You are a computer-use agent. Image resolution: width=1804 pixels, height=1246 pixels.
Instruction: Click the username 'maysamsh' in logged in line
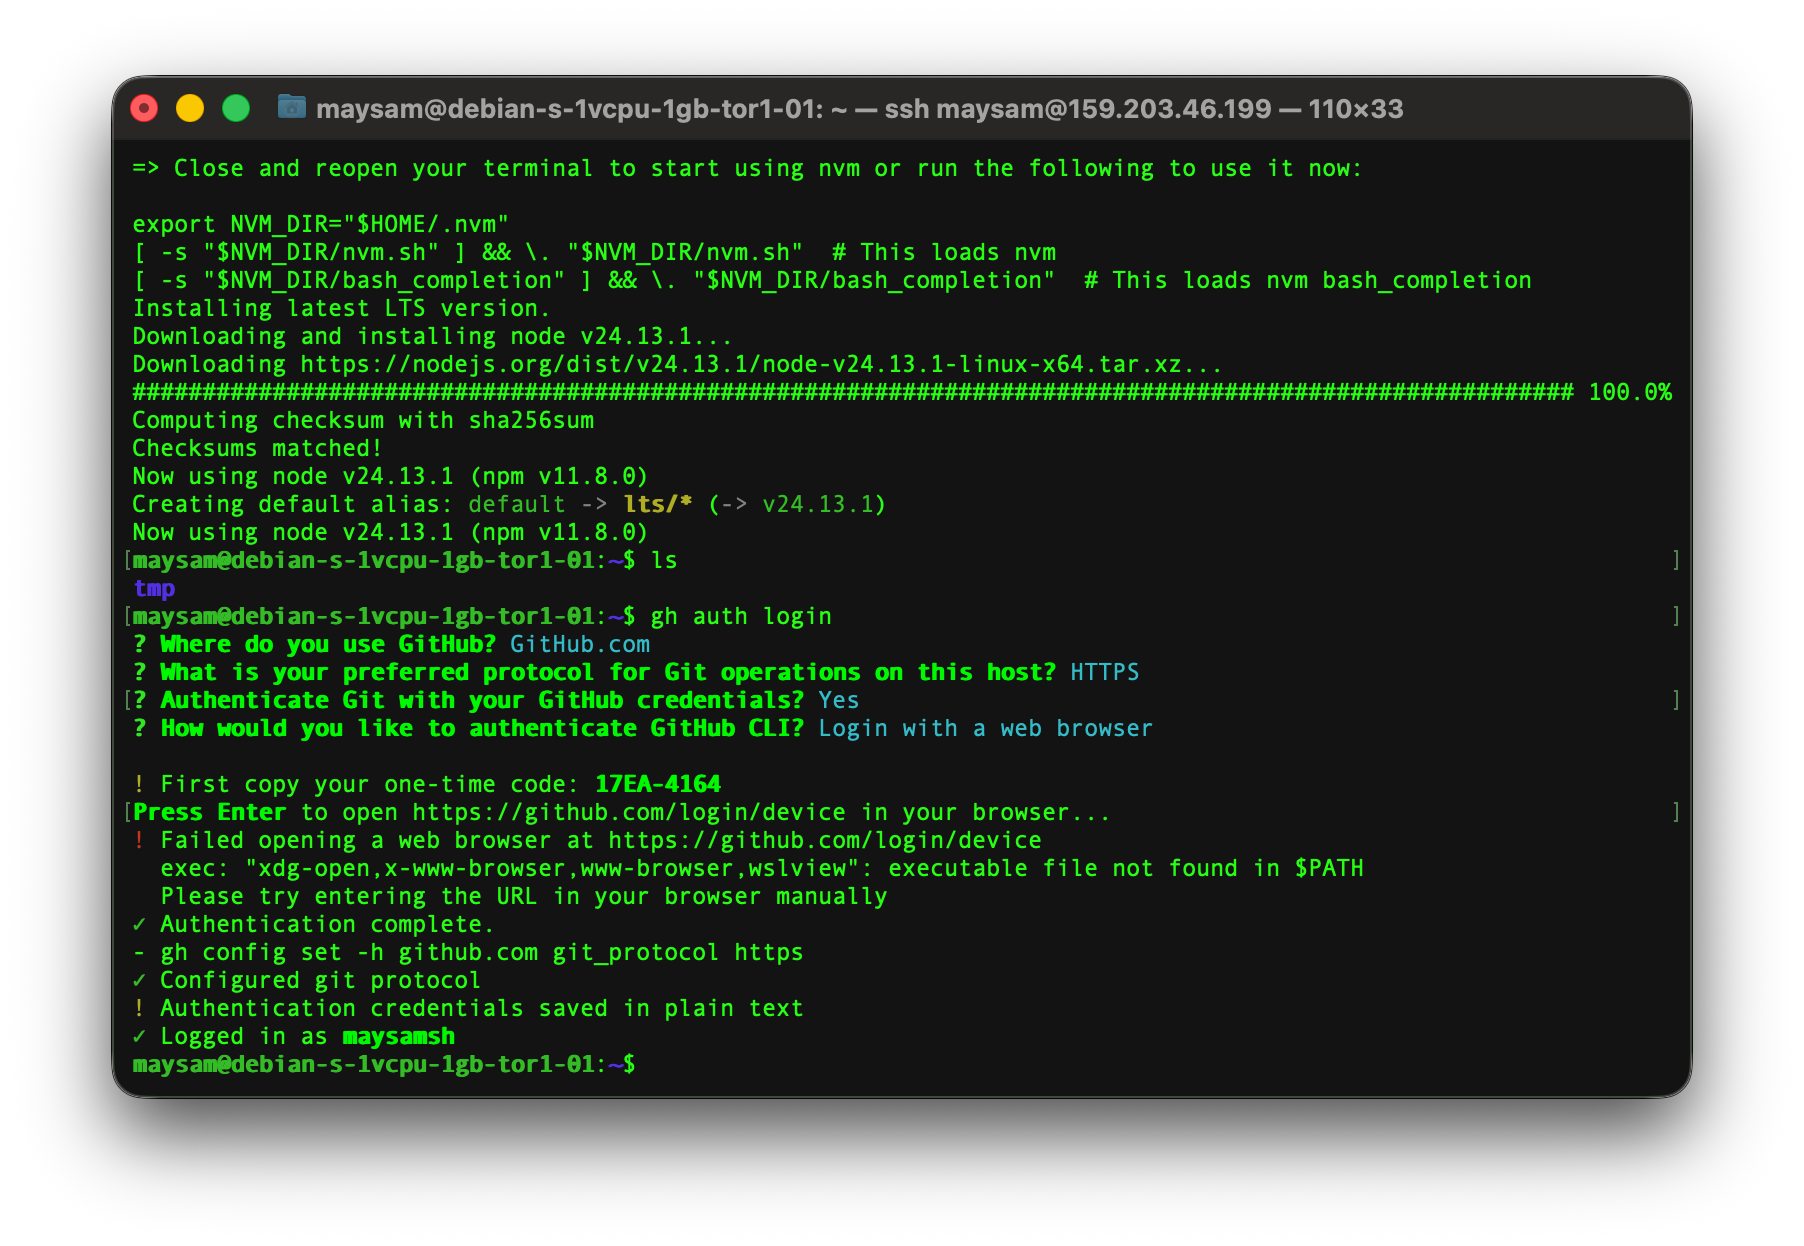(399, 1036)
